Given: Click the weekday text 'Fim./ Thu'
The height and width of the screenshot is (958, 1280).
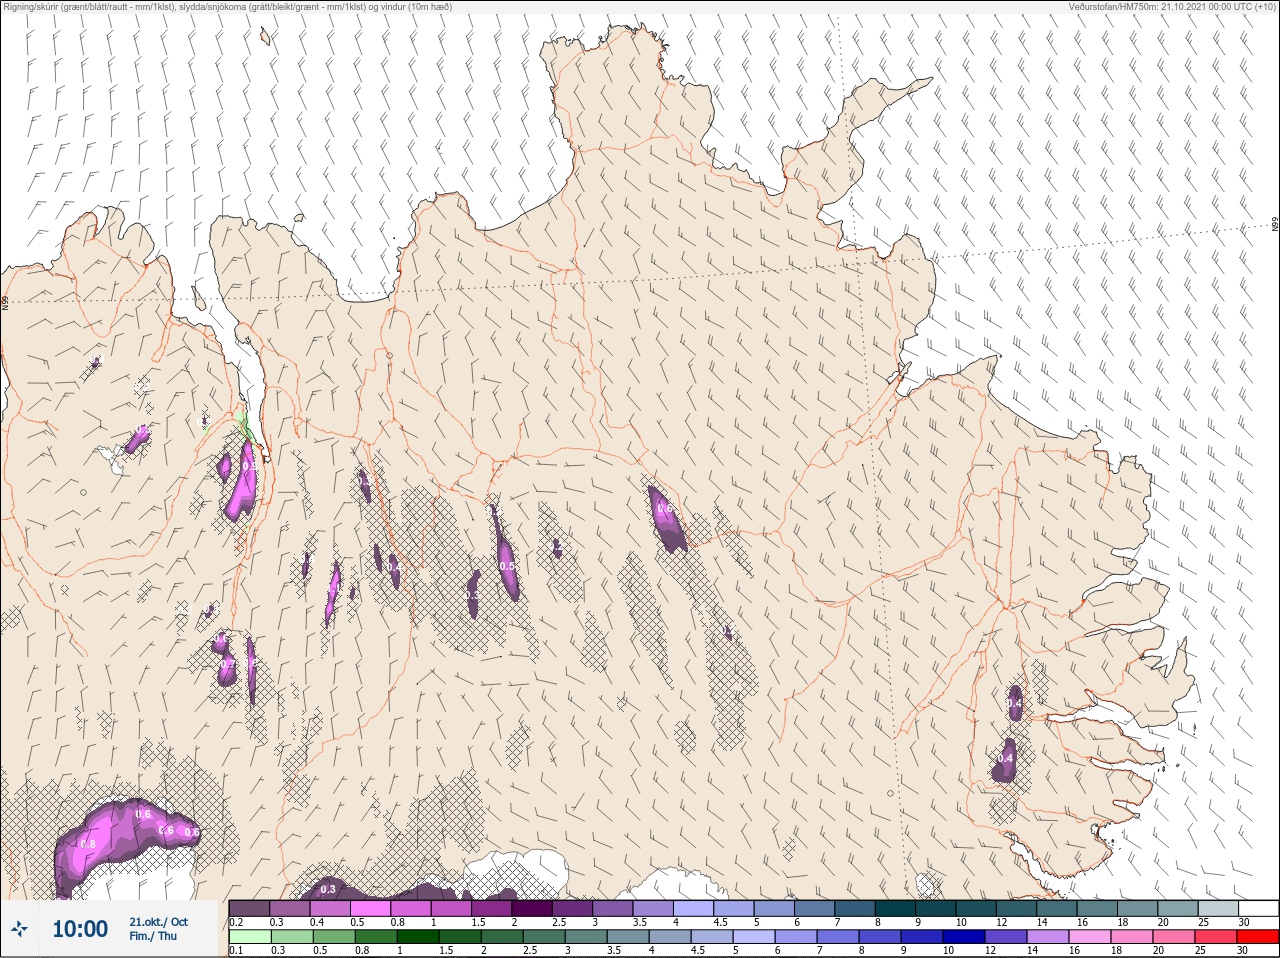Looking at the screenshot, I should click(153, 936).
